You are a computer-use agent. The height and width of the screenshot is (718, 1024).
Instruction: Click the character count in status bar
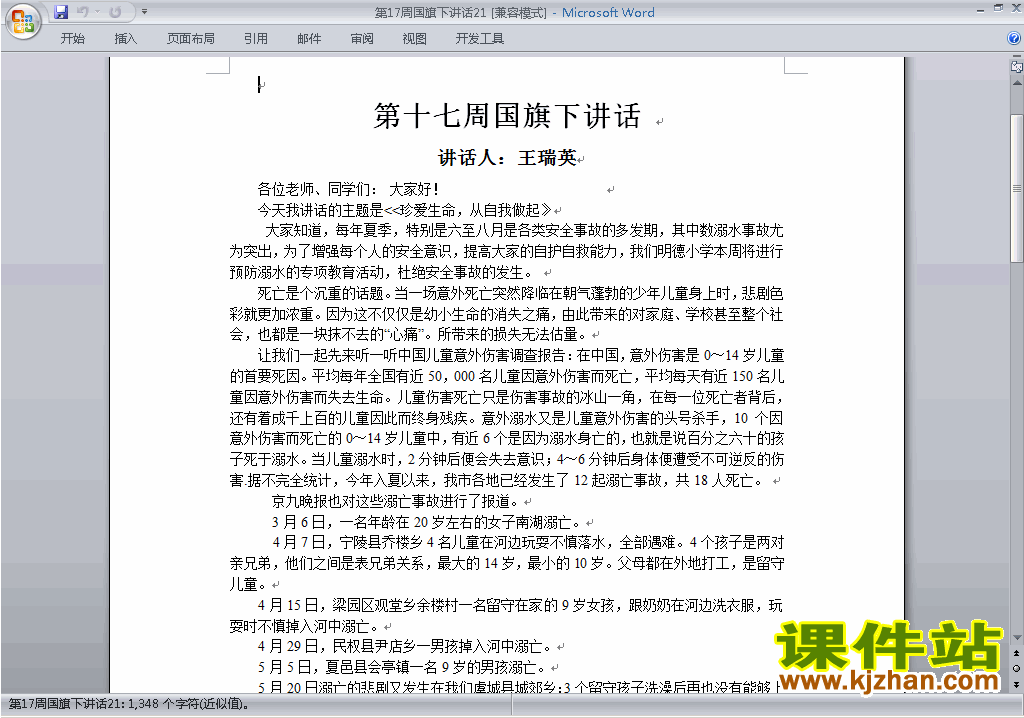[x=129, y=704]
